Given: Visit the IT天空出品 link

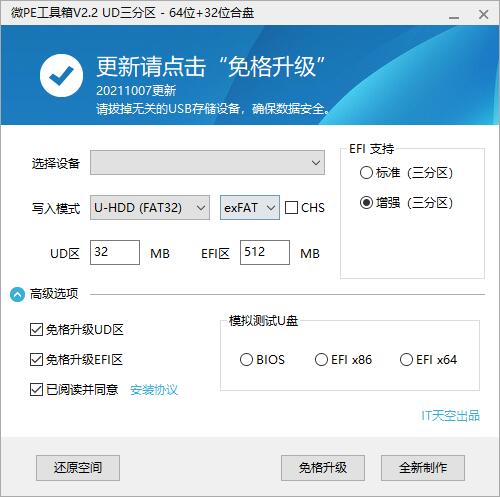Looking at the screenshot, I should (x=450, y=416).
